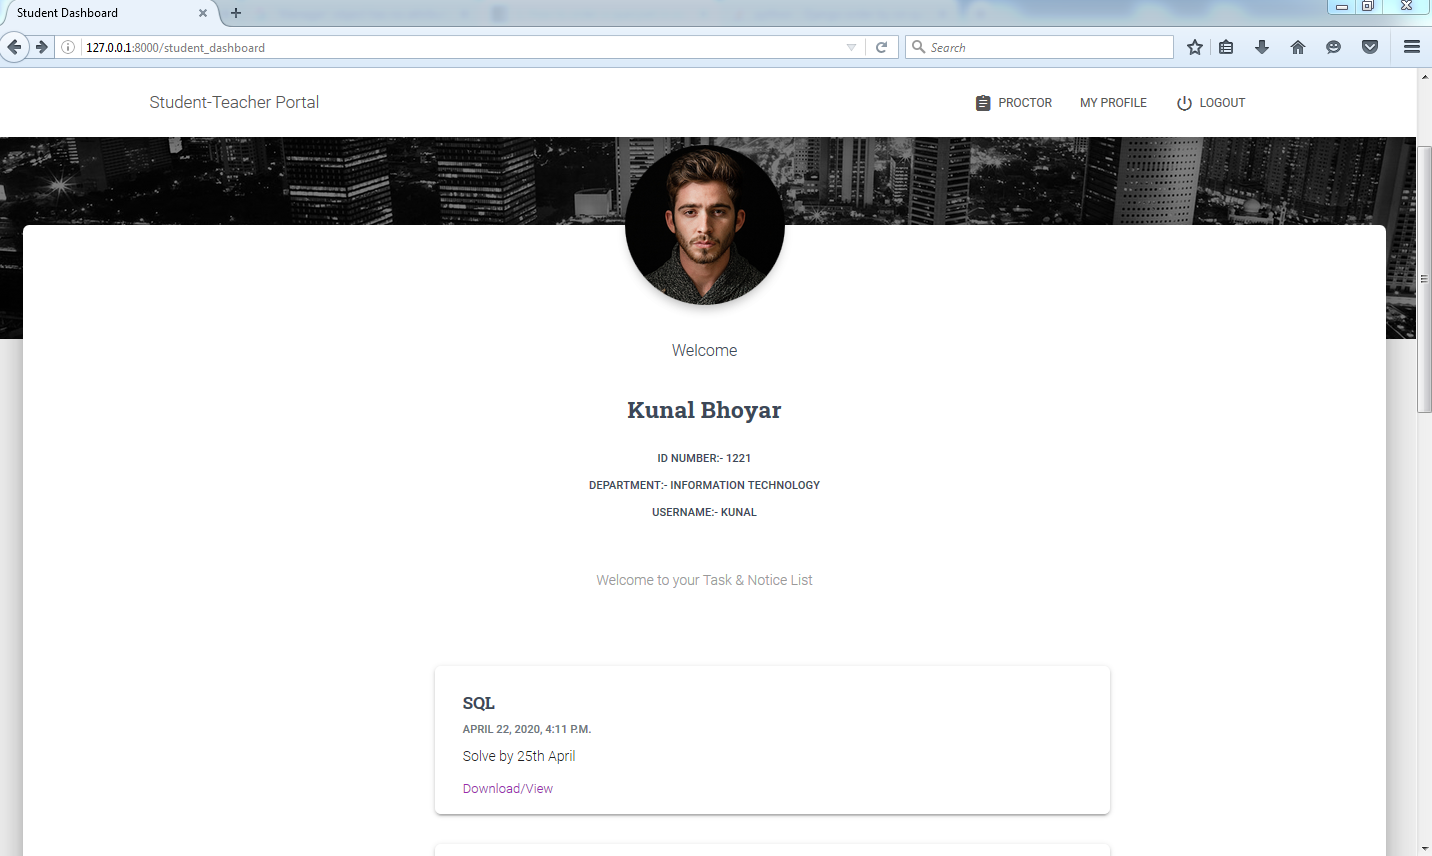Screen dimensions: 1432x856
Task: Go to browser home page icon
Action: coord(1298,47)
